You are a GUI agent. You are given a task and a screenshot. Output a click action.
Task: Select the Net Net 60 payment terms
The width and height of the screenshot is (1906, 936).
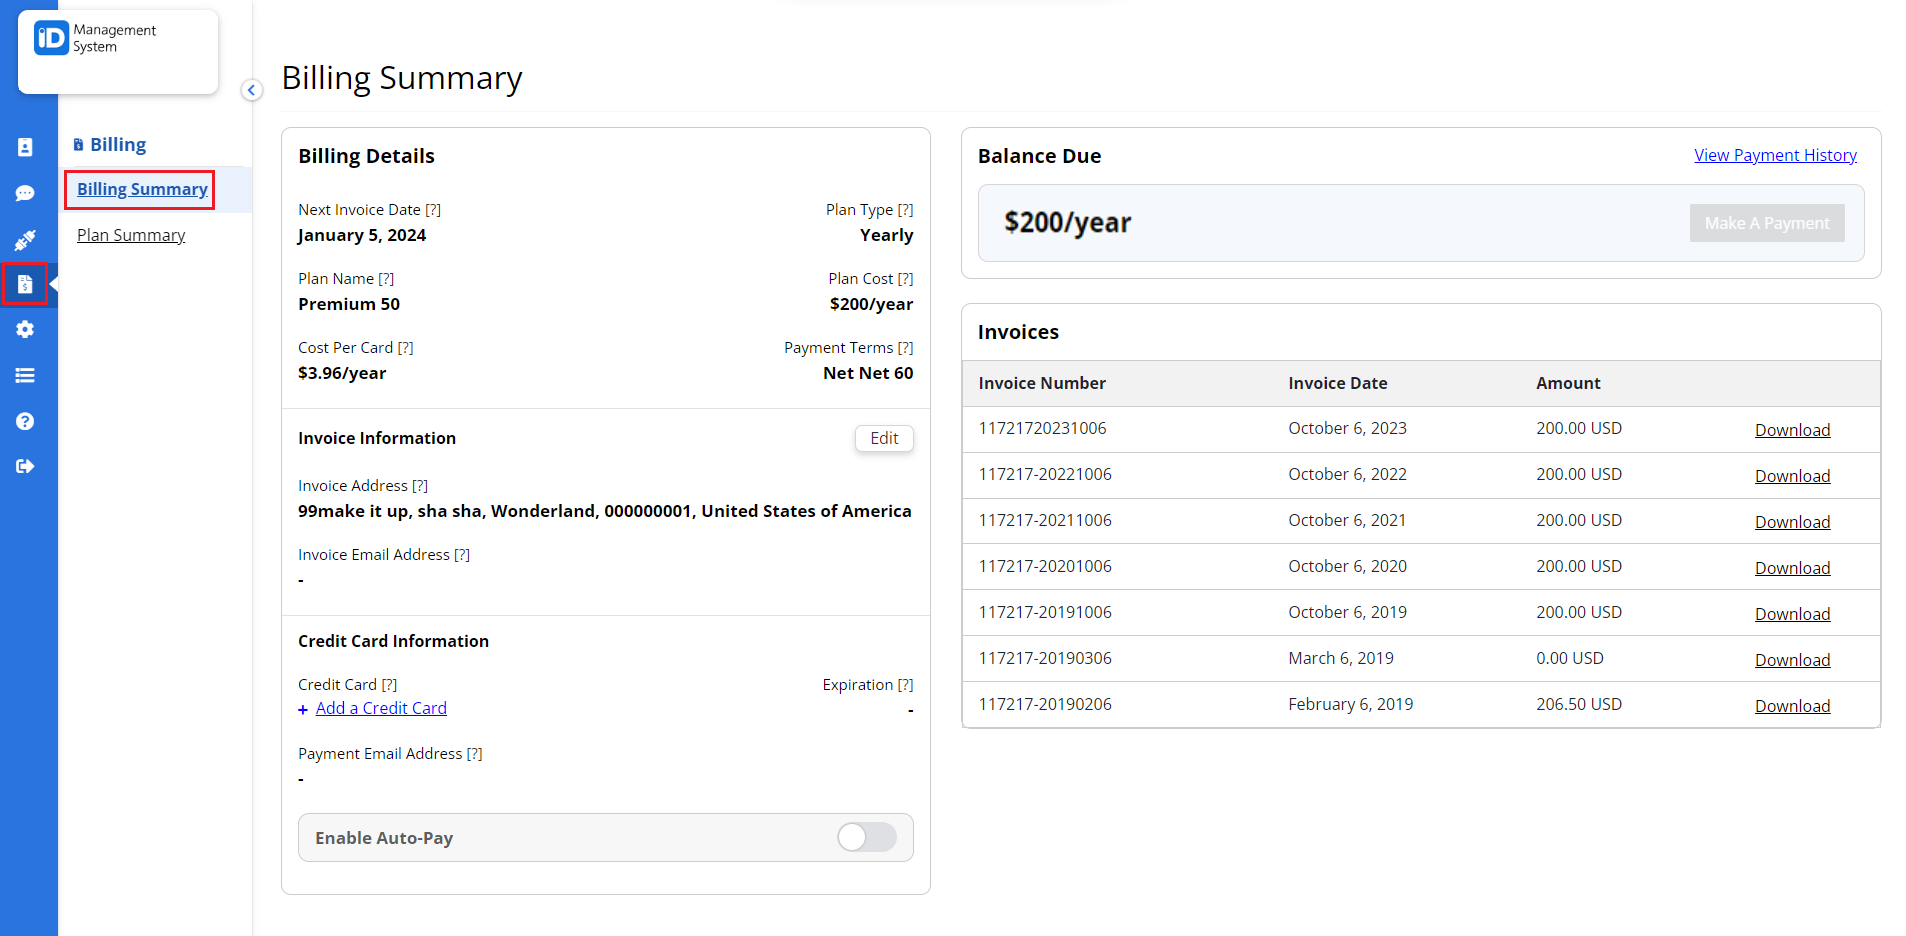(868, 373)
